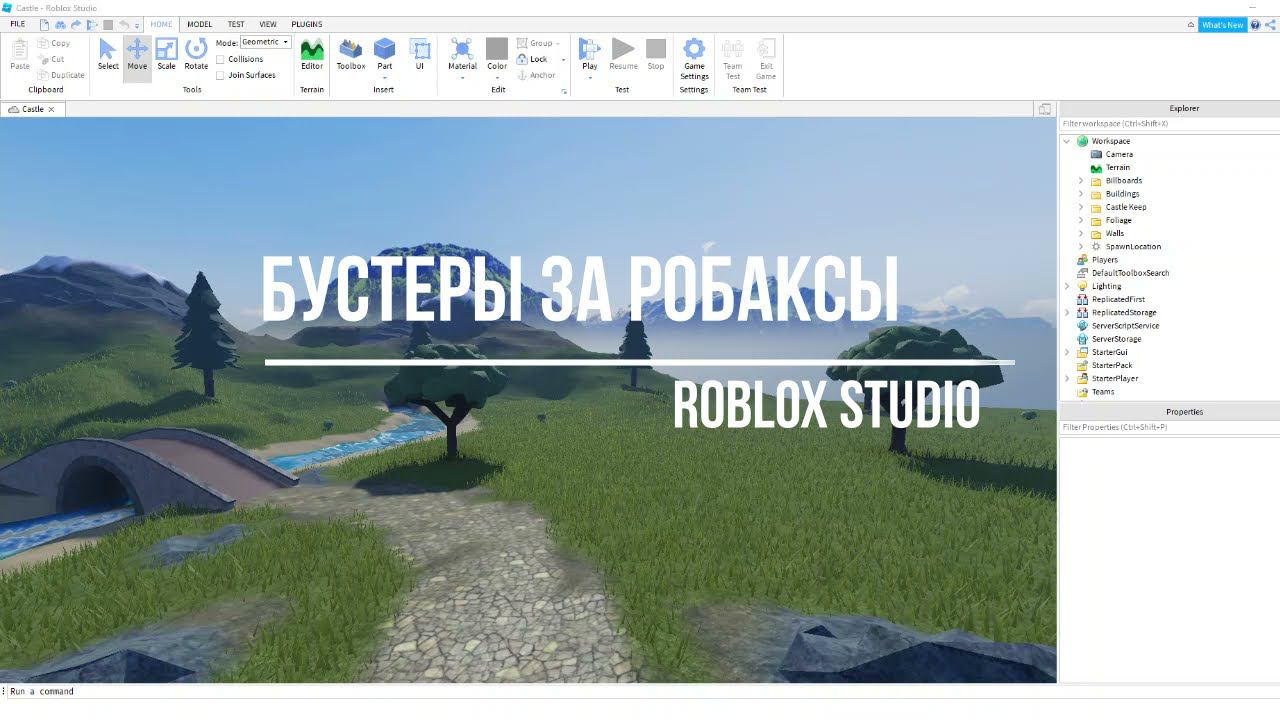Expand the Buildings folder in Explorer
Image resolution: width=1280 pixels, height=720 pixels.
[x=1081, y=194]
